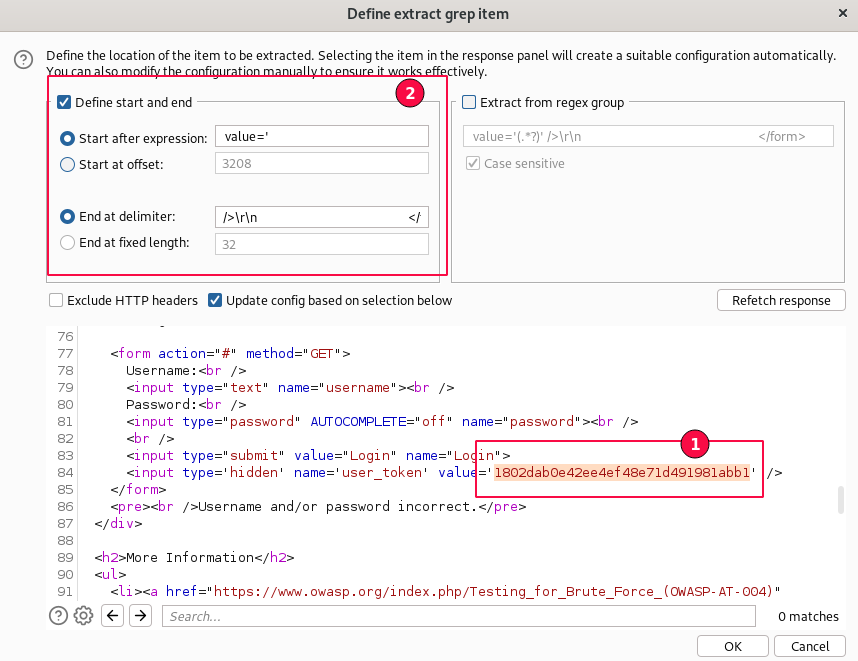Click the Refetch response button

click(781, 300)
